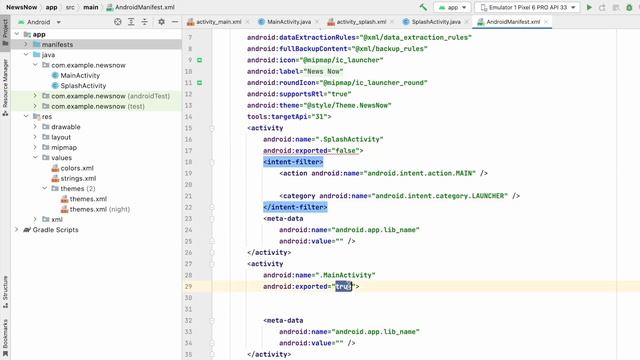640x360 pixels.
Task: Click AndroidManifest.xml breadcrumb
Action: tap(140, 7)
